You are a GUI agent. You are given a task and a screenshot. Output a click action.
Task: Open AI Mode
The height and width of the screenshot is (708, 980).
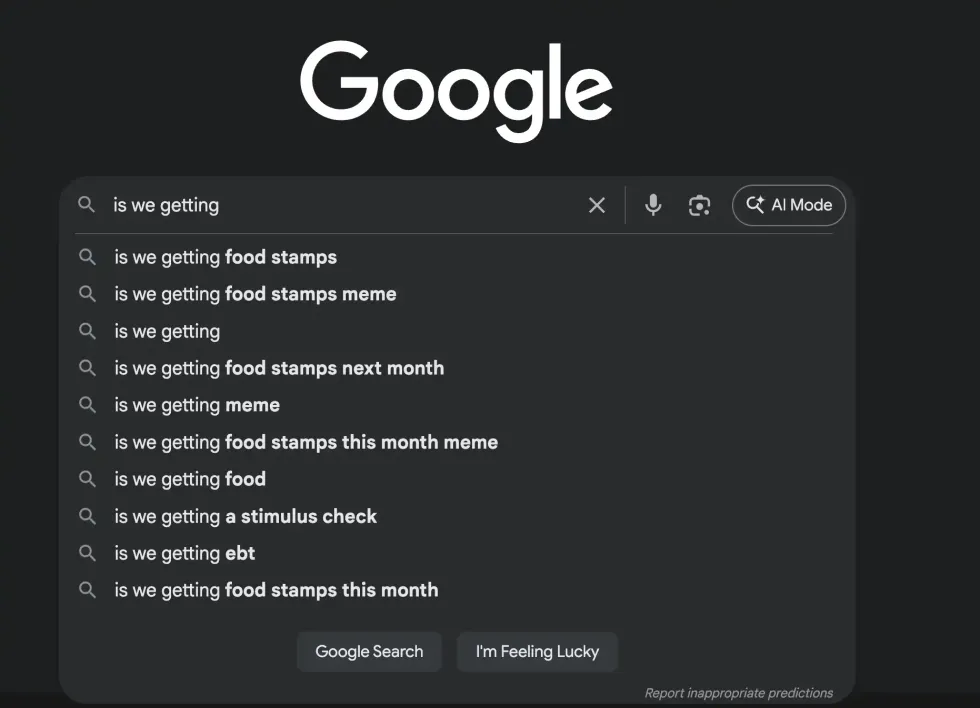click(789, 205)
